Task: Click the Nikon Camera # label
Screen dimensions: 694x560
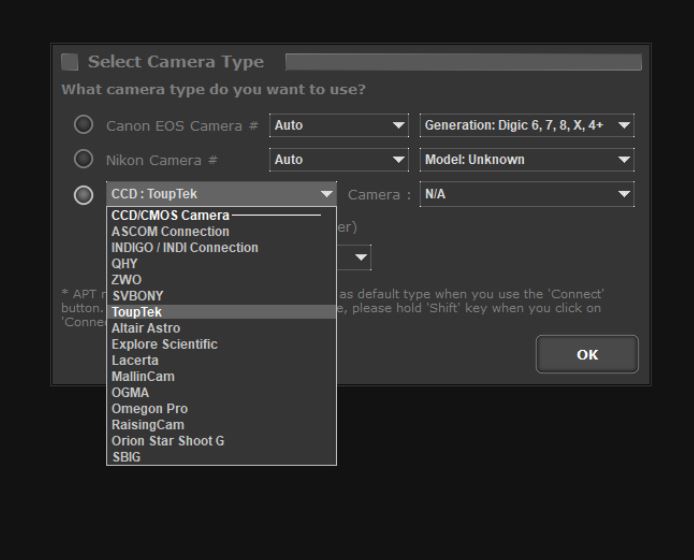Action: coord(162,160)
